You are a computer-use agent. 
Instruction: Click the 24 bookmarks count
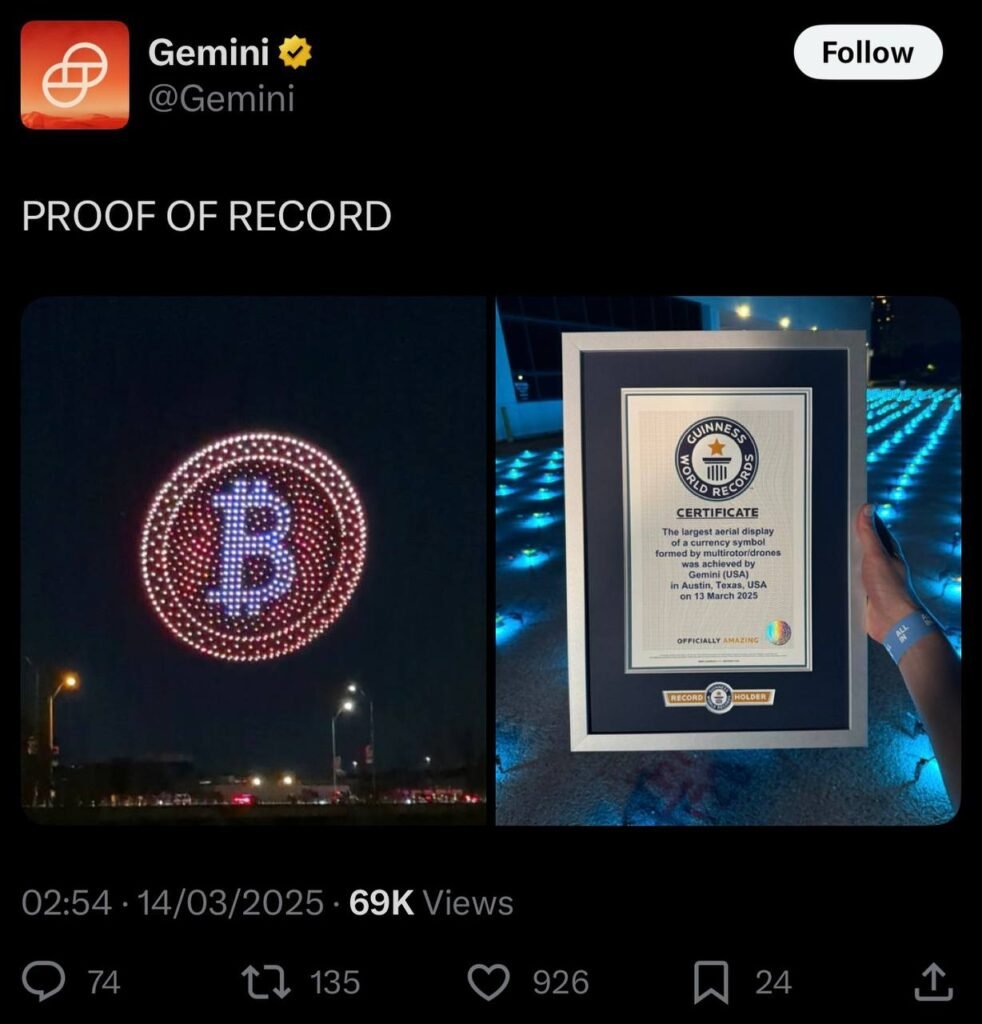[773, 982]
